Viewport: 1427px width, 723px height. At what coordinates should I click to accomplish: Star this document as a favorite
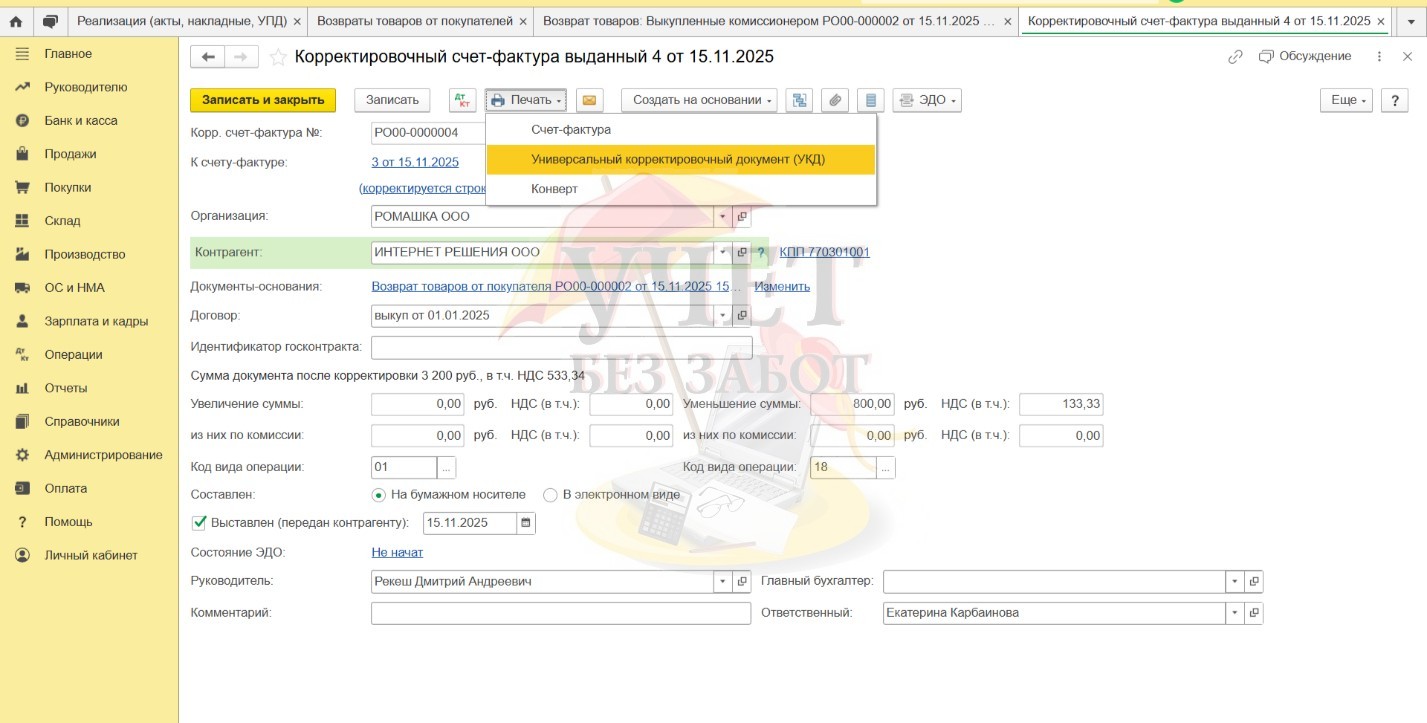(277, 57)
